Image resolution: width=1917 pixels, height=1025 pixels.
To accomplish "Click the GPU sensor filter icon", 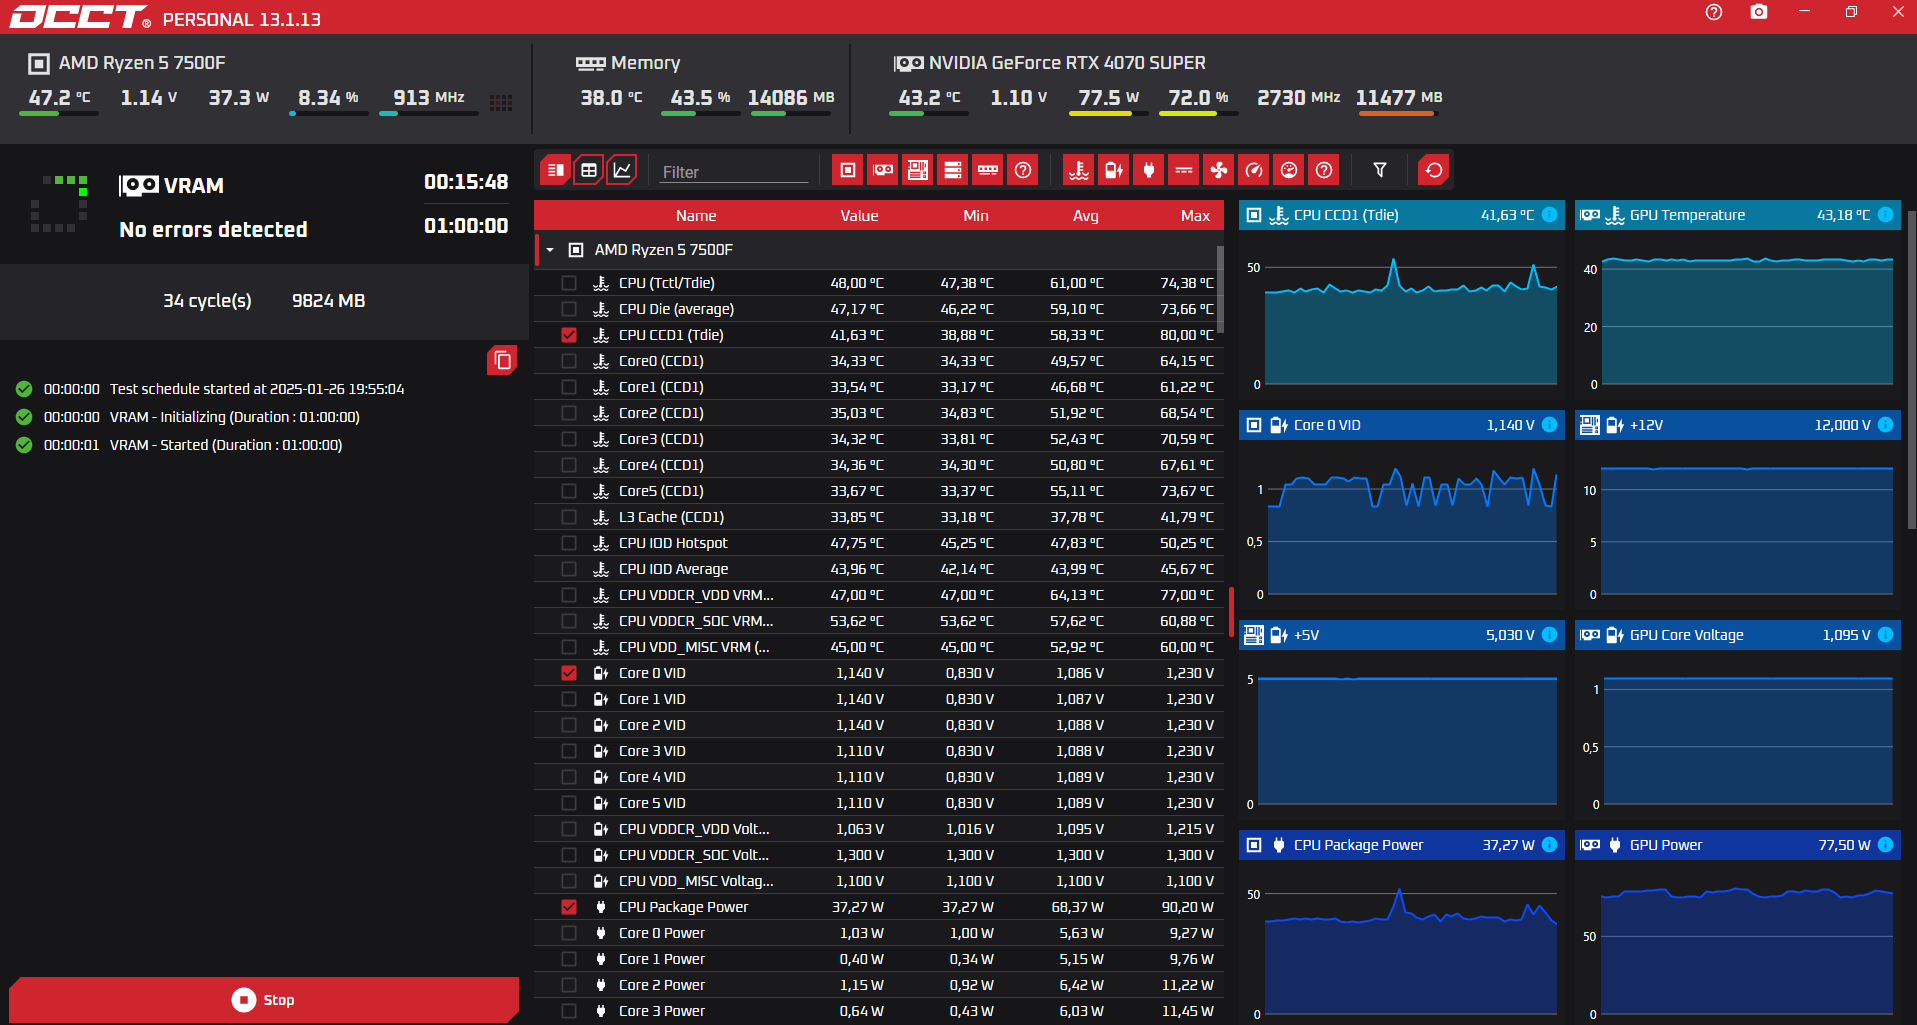I will pos(883,170).
